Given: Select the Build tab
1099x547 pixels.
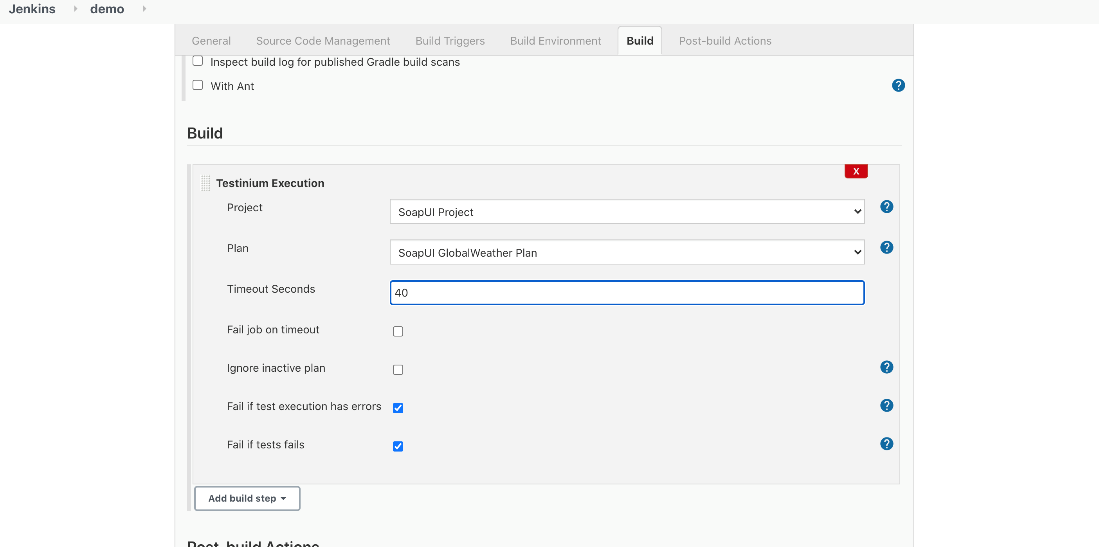Looking at the screenshot, I should pyautogui.click(x=640, y=41).
